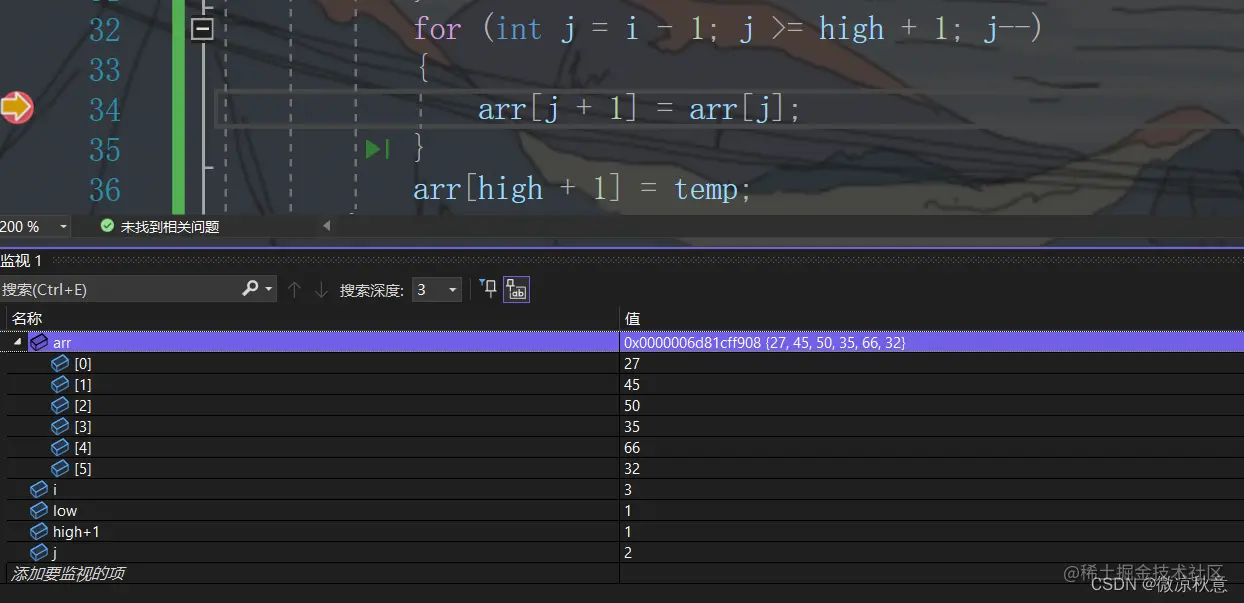Click the cube icon beside low

(39, 511)
